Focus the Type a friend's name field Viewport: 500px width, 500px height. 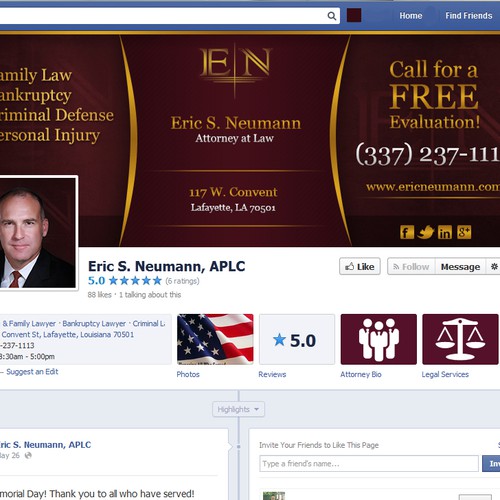pos(369,464)
